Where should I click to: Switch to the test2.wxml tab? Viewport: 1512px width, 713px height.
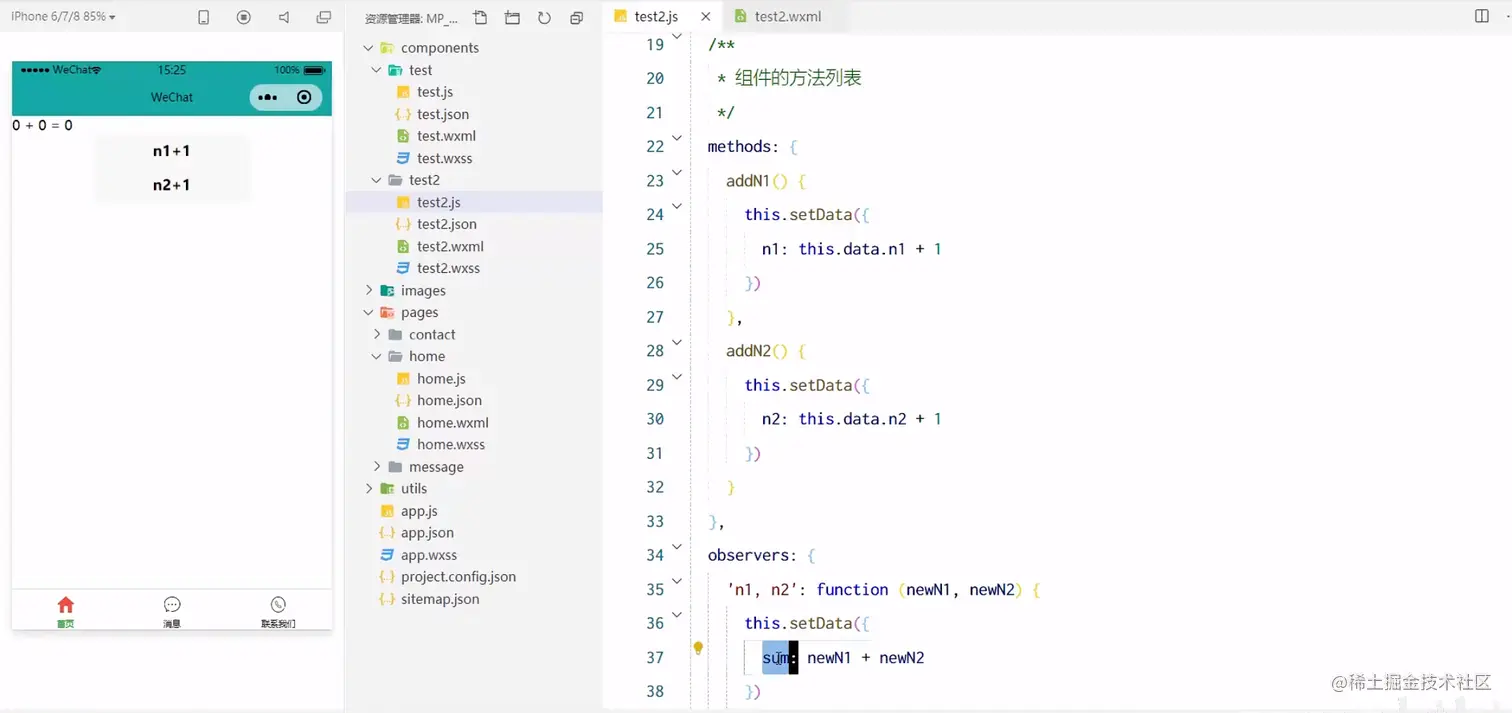point(777,17)
